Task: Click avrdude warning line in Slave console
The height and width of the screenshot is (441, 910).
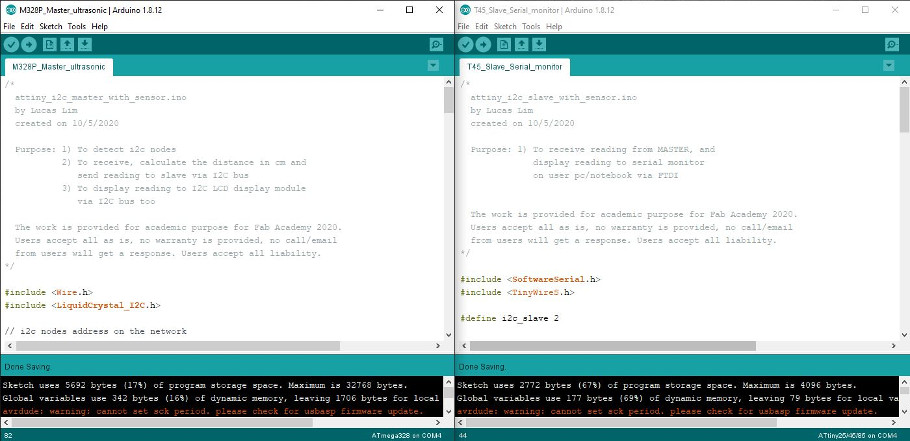Action: 667,411
